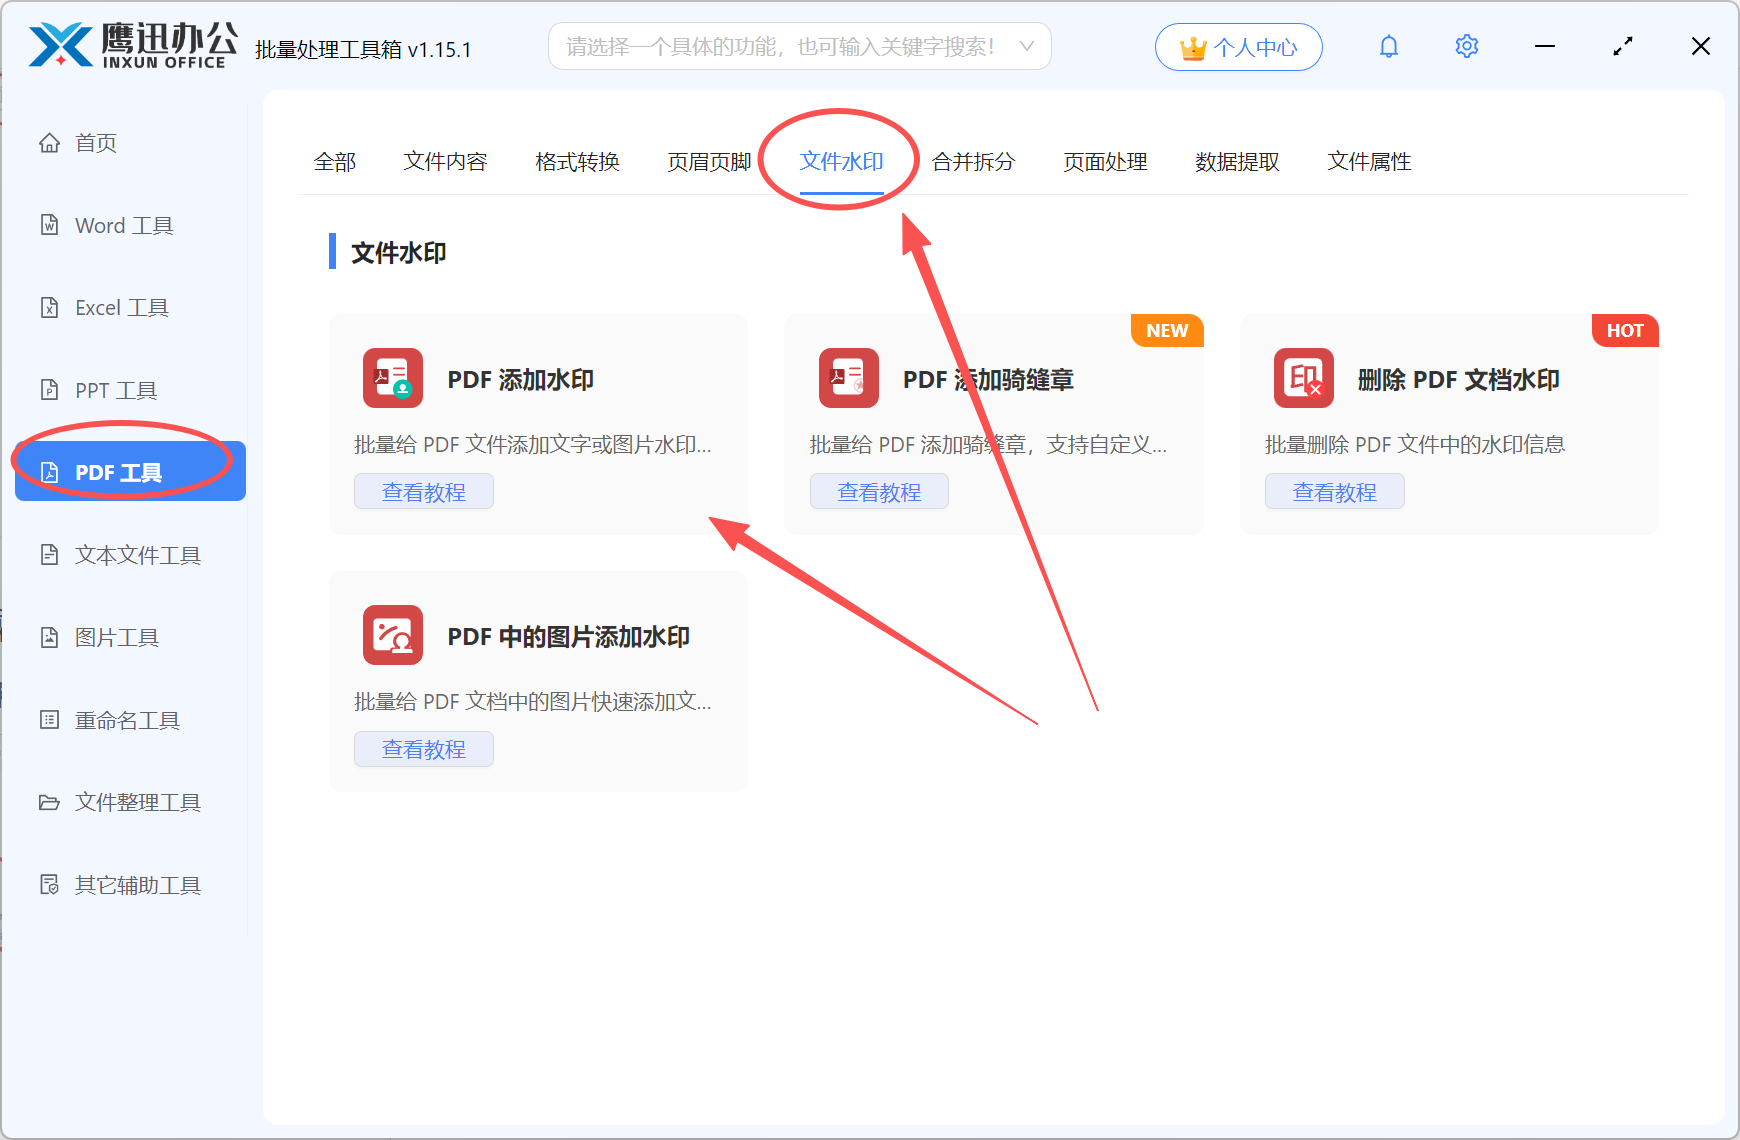Open the settings gear

(x=1466, y=46)
